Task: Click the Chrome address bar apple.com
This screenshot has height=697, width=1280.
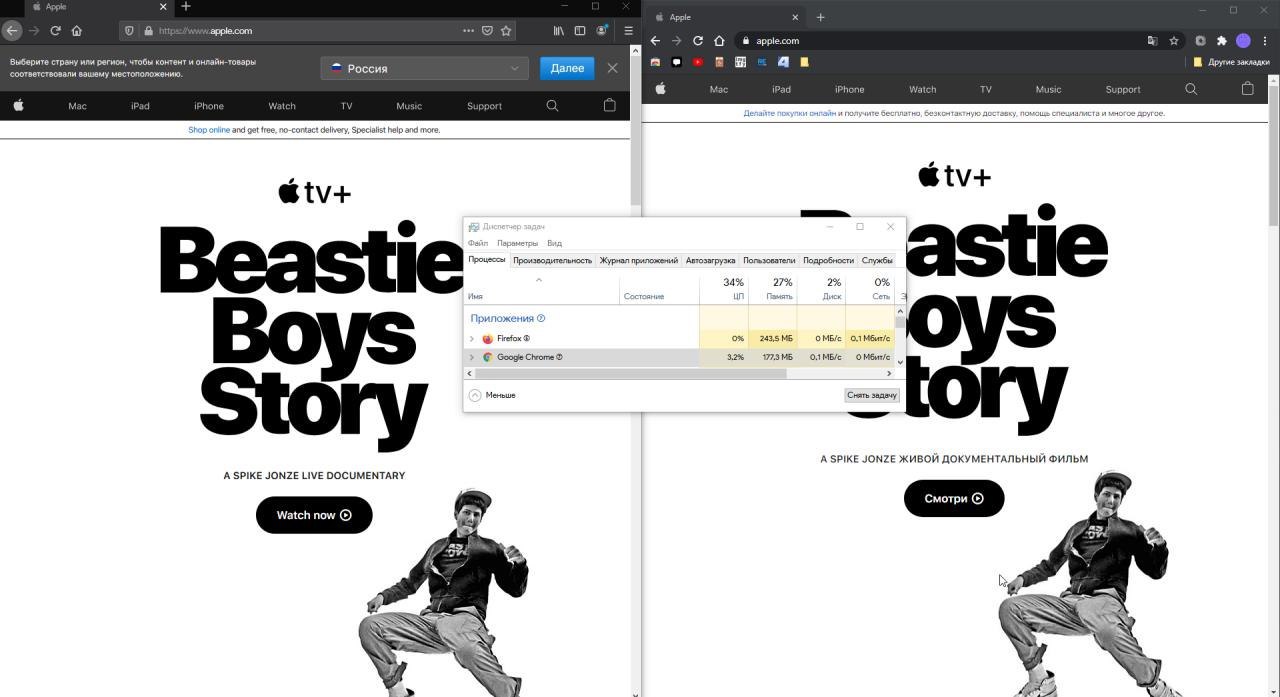Action: click(x=777, y=41)
